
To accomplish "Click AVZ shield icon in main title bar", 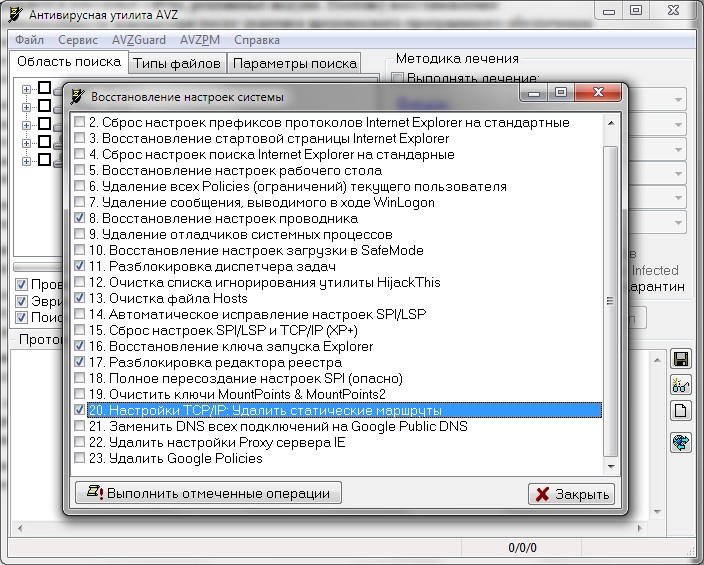I will pyautogui.click(x=16, y=14).
